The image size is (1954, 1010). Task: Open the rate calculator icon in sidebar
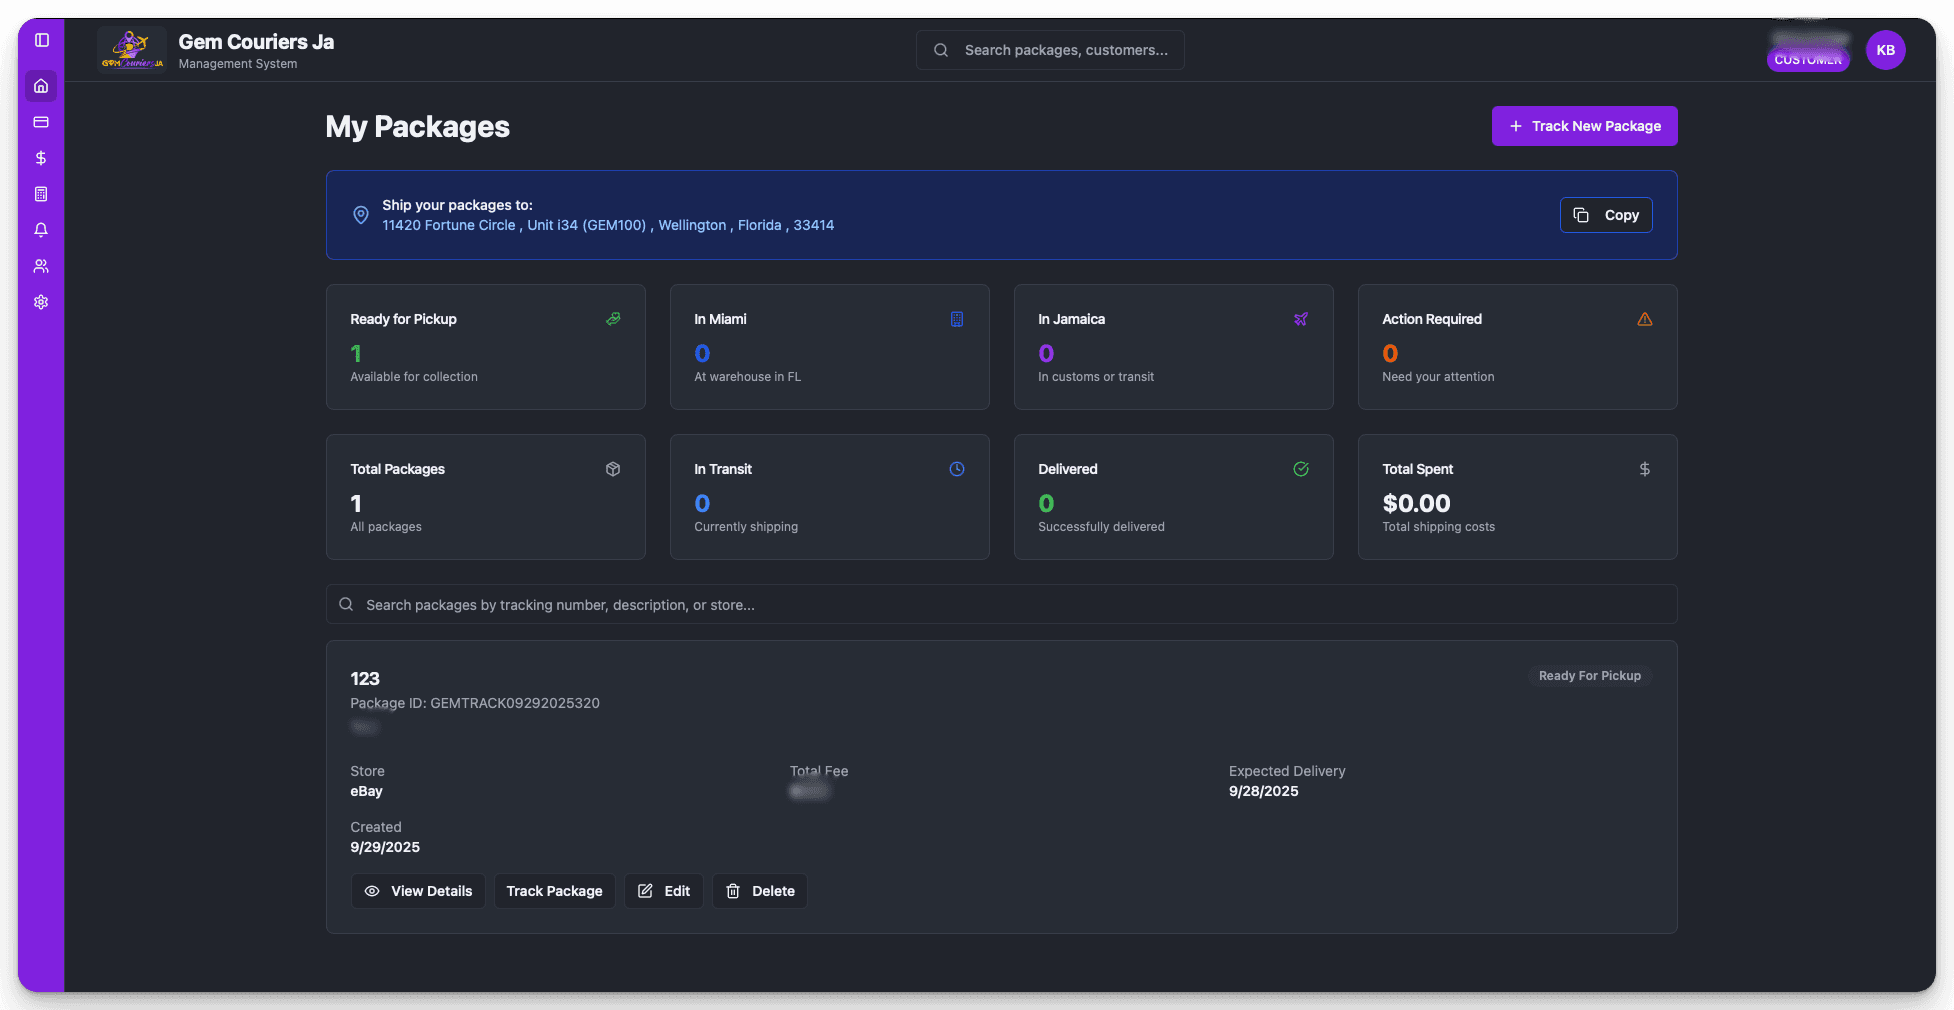pyautogui.click(x=41, y=194)
